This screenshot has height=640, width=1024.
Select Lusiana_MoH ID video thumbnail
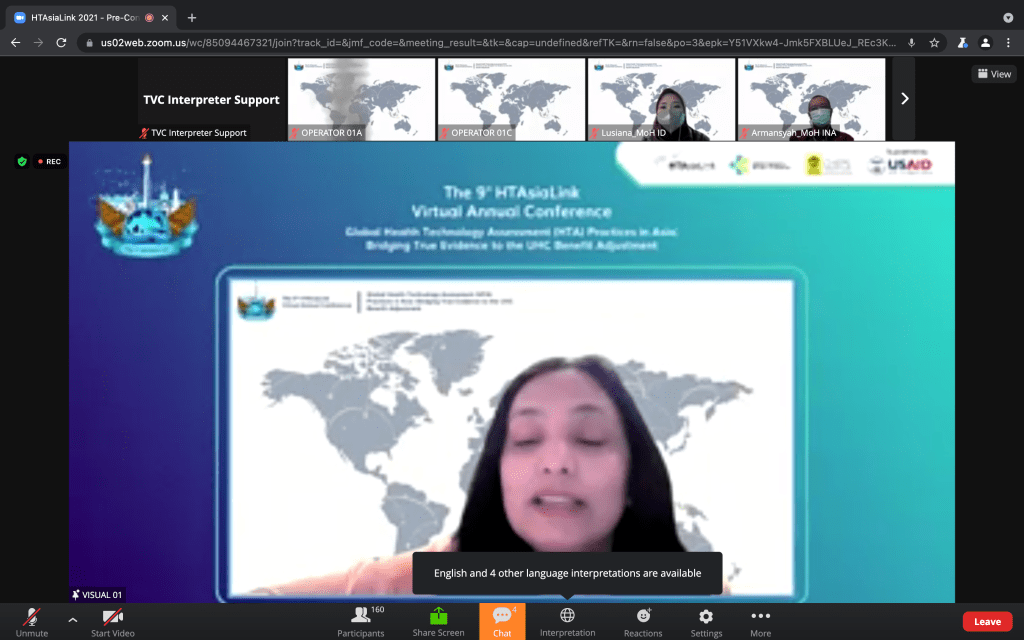[660, 99]
